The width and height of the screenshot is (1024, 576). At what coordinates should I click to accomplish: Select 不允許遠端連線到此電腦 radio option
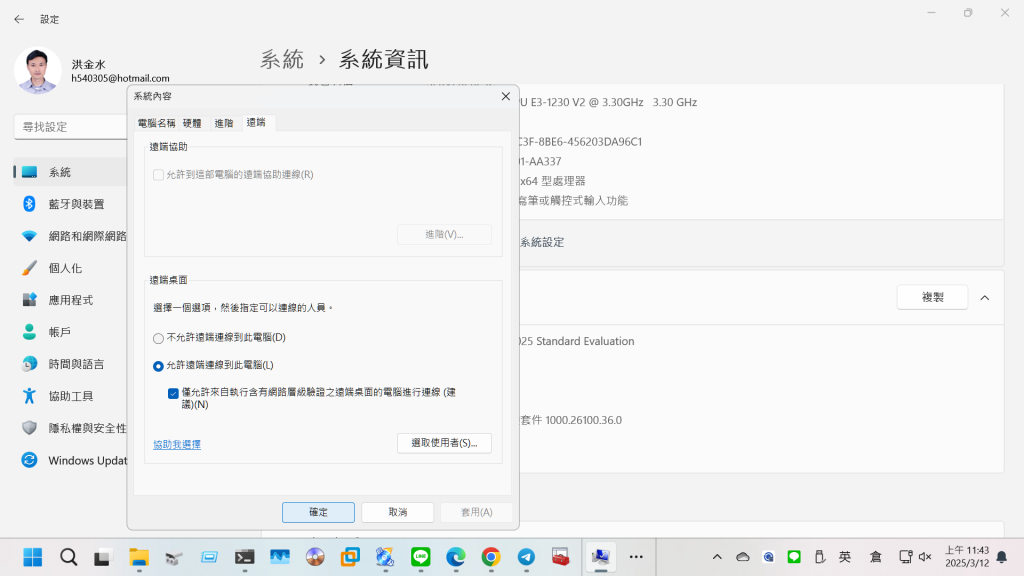pos(158,338)
